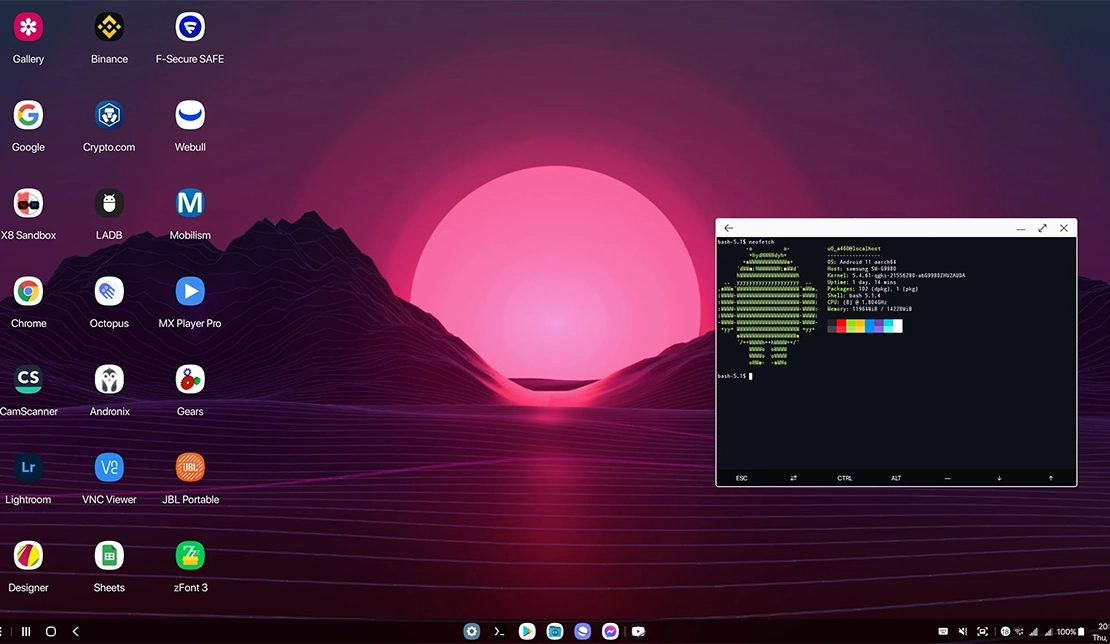Open Termux from the taskbar

[499, 631]
